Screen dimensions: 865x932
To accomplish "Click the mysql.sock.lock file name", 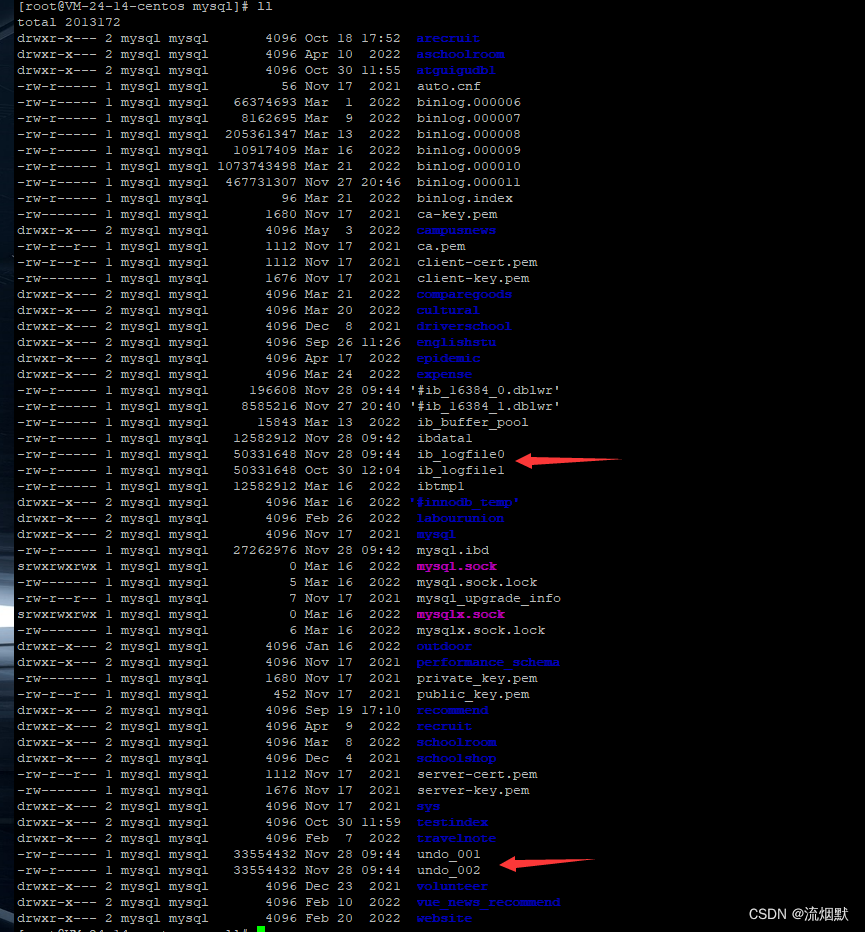I will (x=477, y=583).
